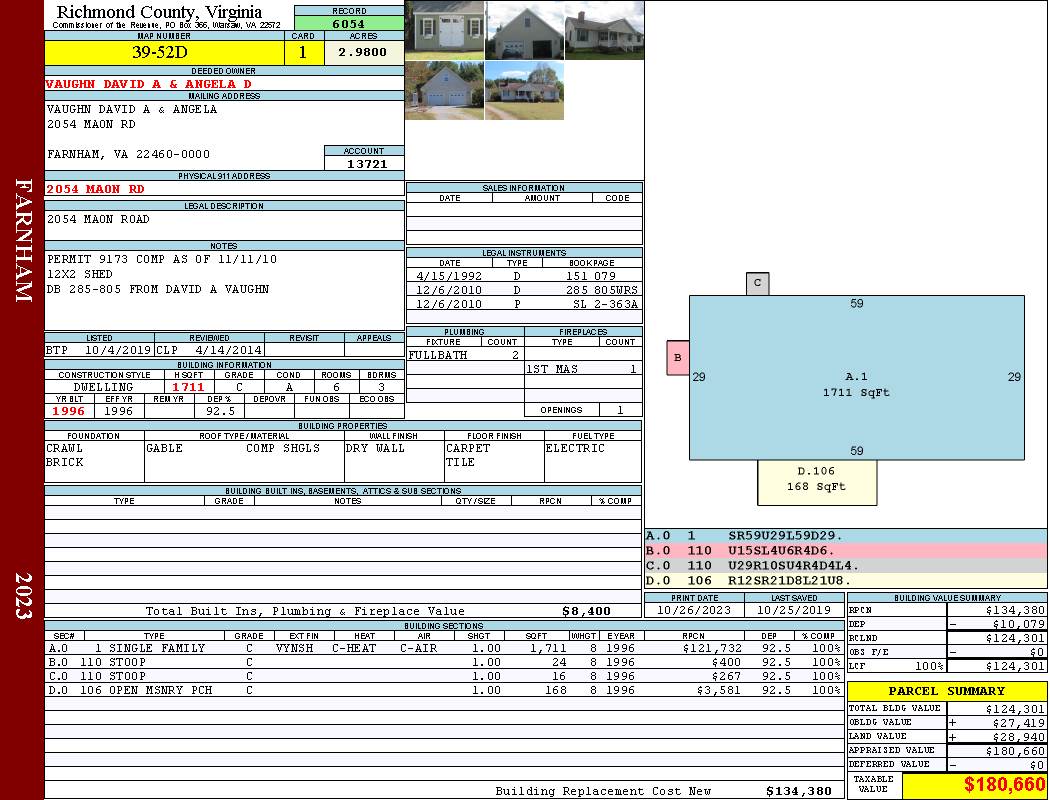Click the red year built 1996 value
This screenshot has height=800, width=1050.
click(x=69, y=411)
